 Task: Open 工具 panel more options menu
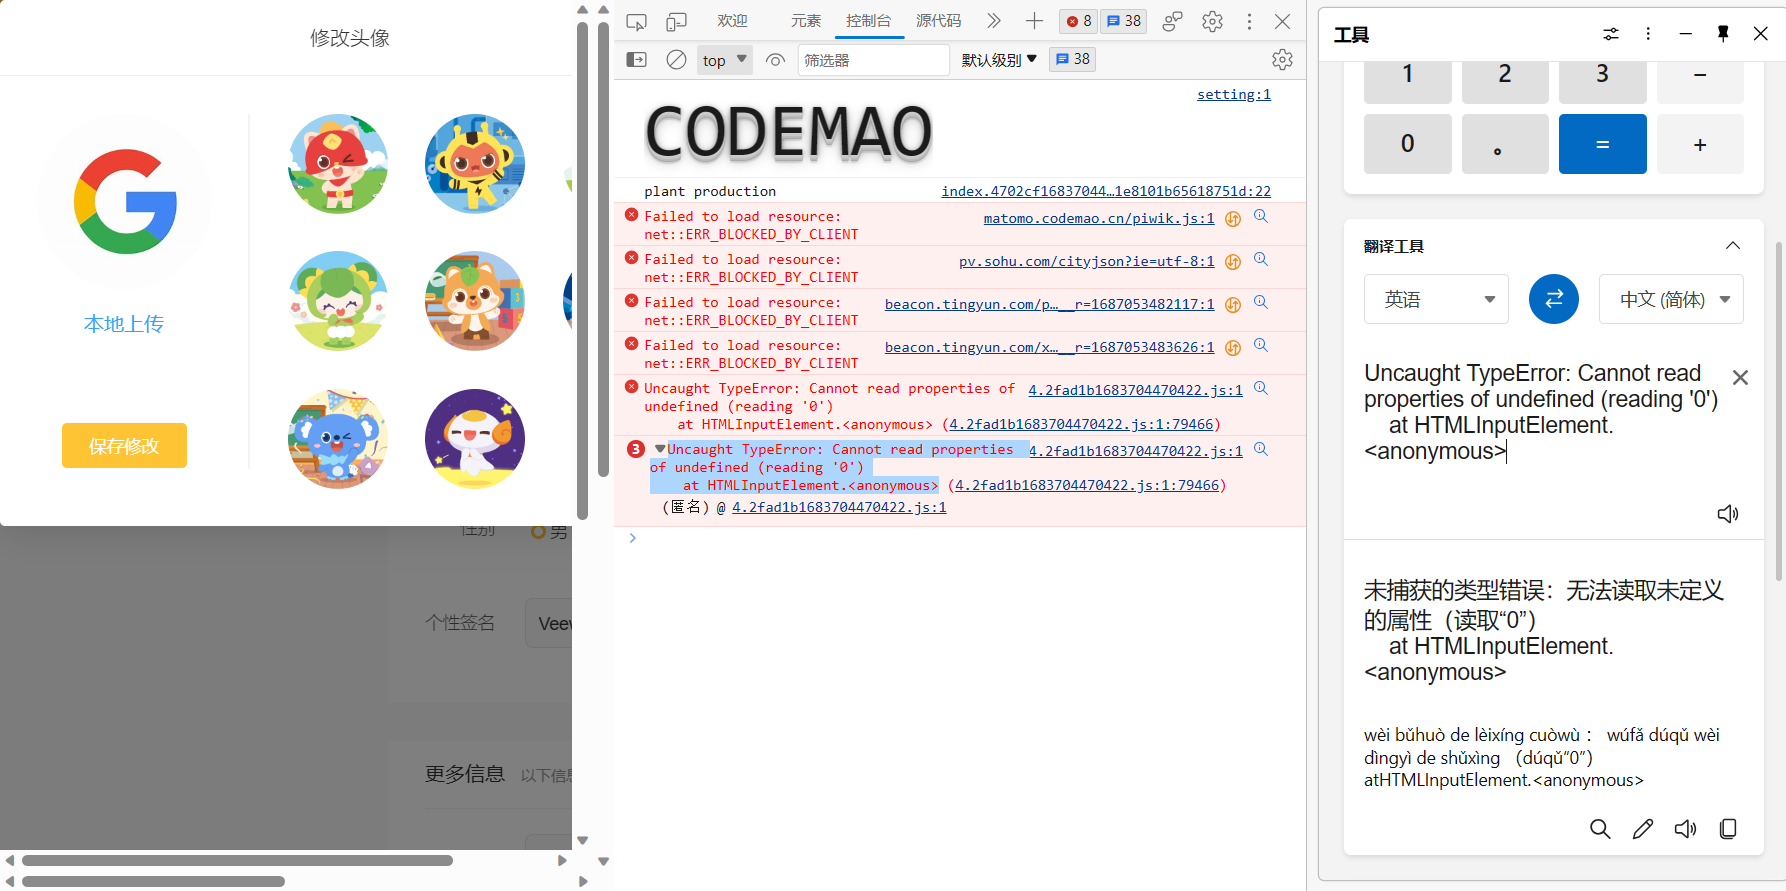(1648, 34)
